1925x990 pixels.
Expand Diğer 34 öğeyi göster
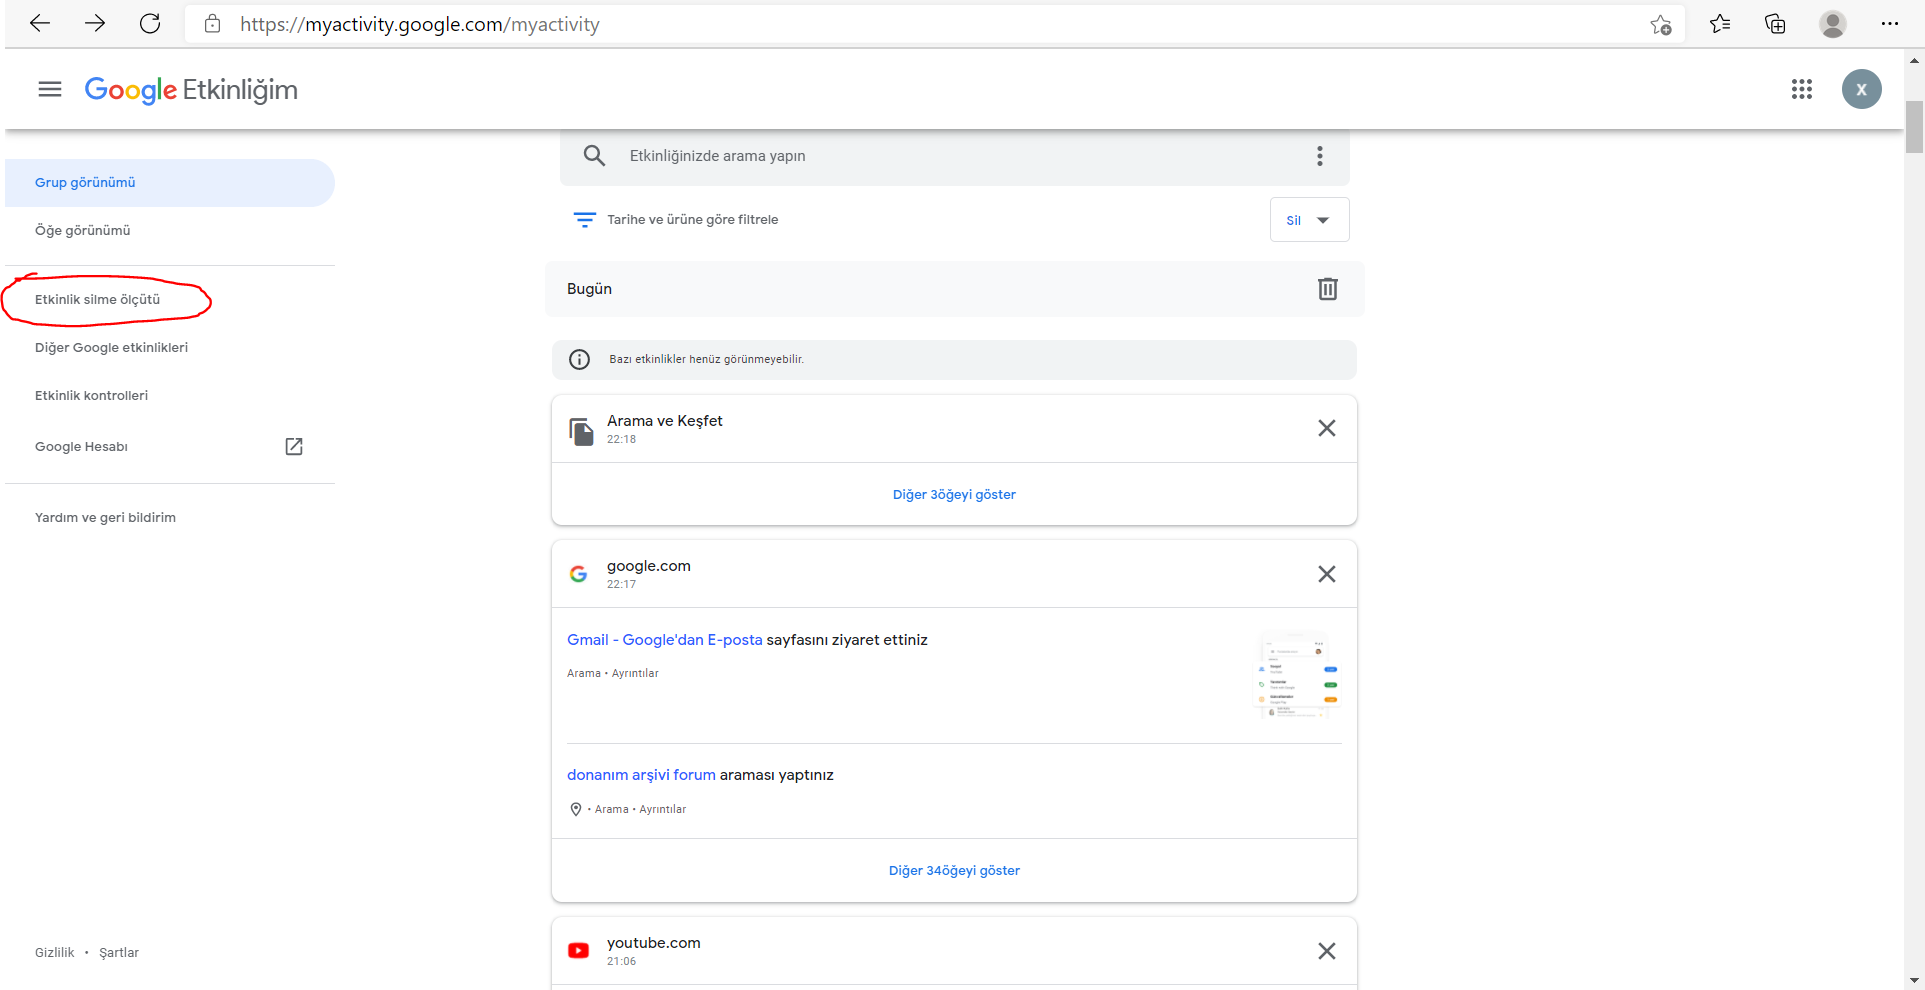[x=954, y=871]
